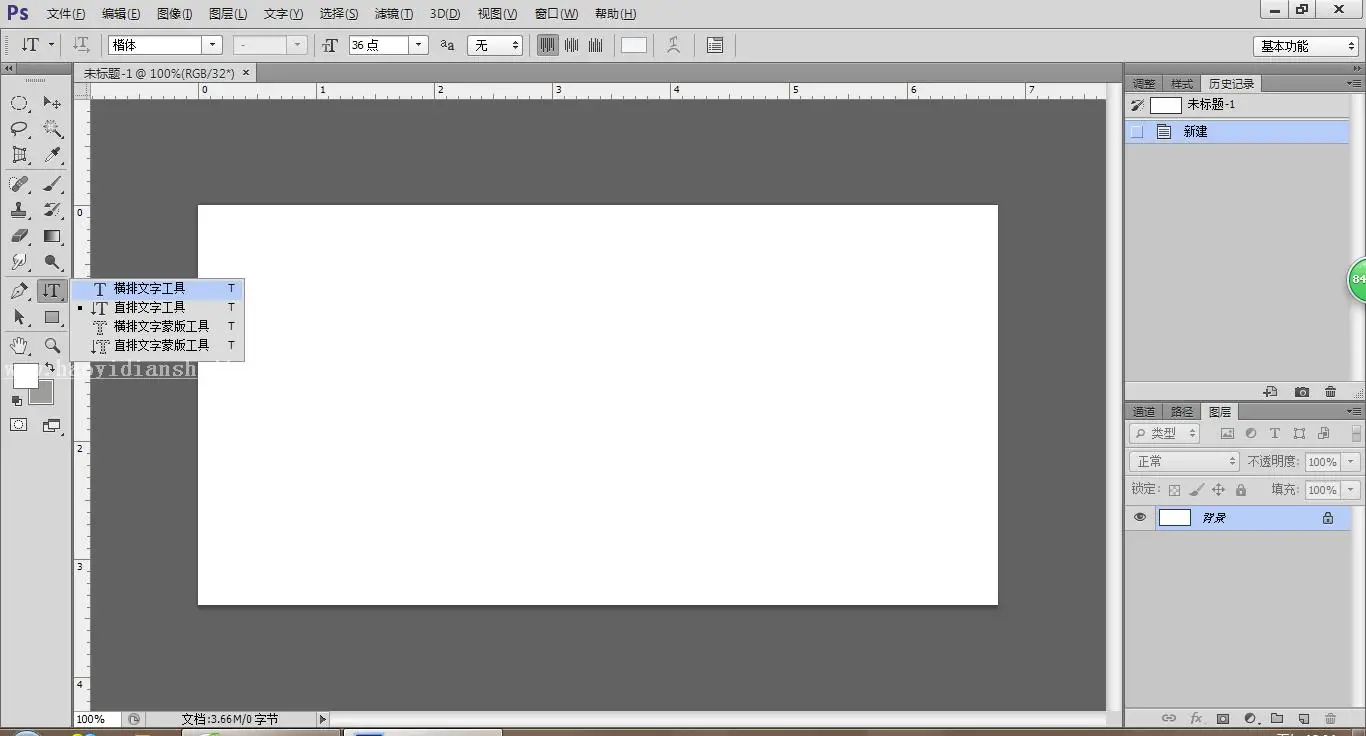Toggle lock transparent pixels
The image size is (1366, 736).
click(1175, 490)
